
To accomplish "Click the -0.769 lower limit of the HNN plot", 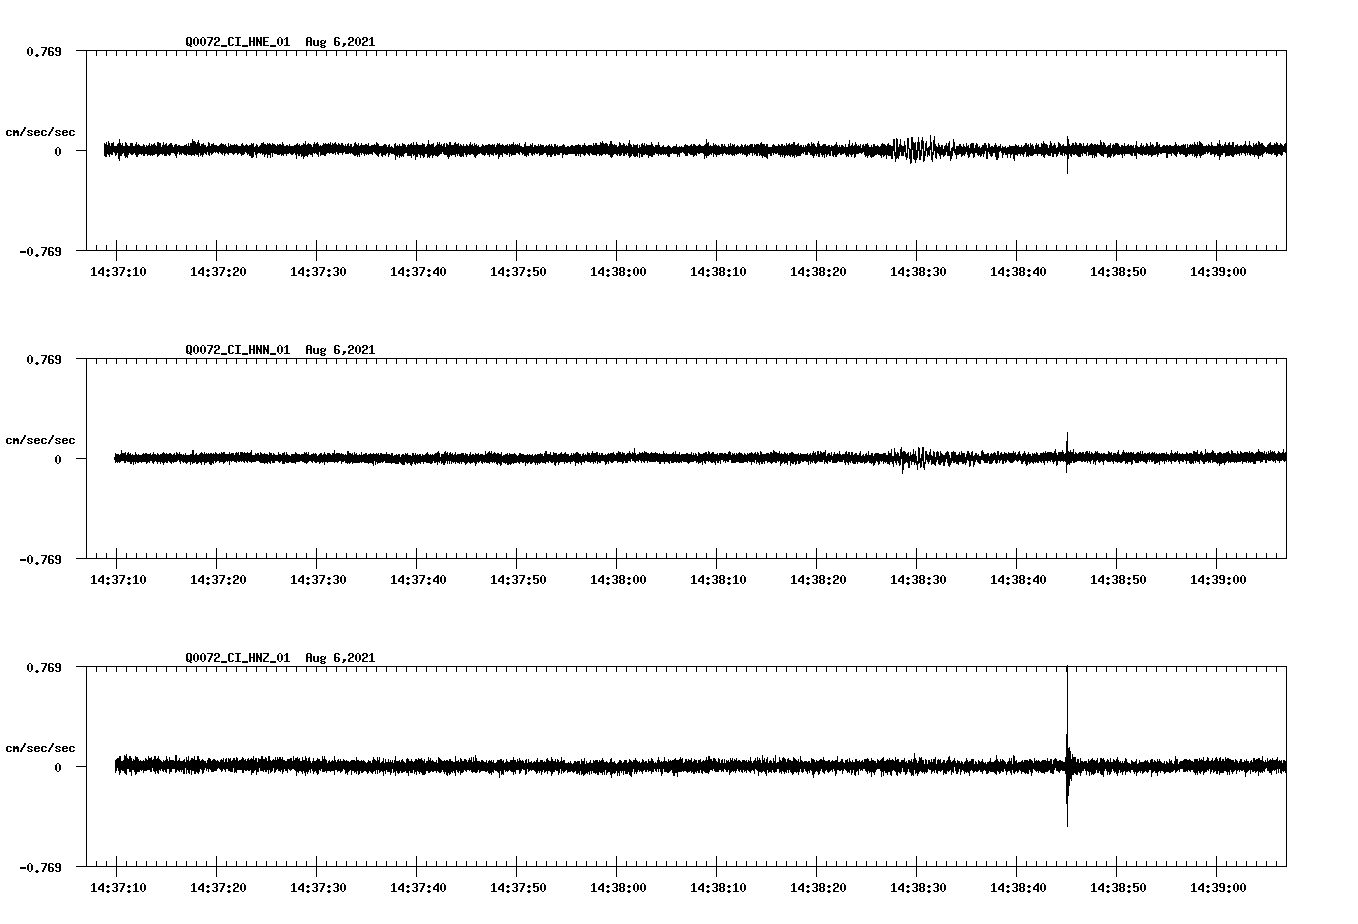I will [41, 560].
